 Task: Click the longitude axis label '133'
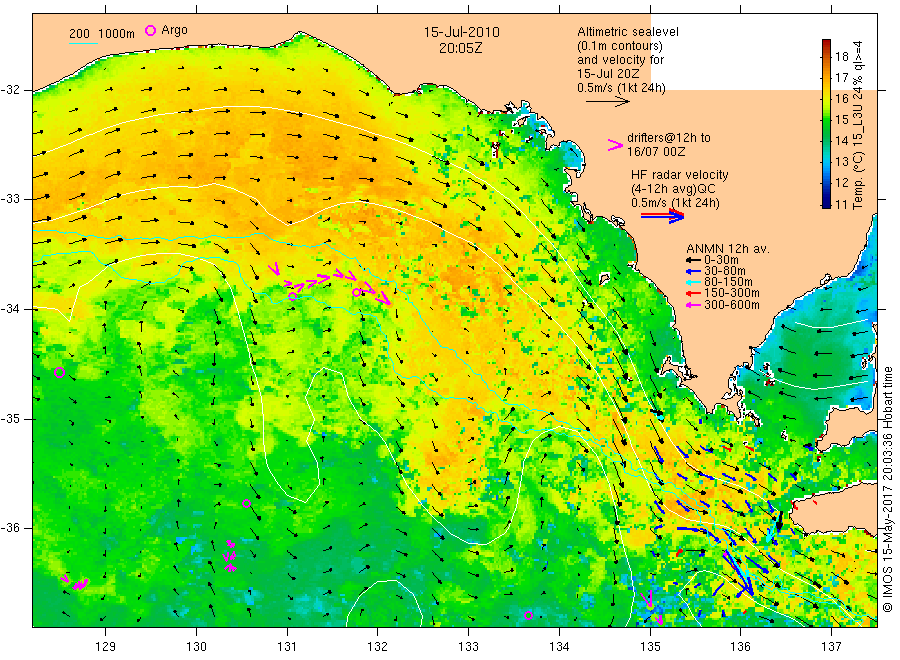pyautogui.click(x=468, y=646)
